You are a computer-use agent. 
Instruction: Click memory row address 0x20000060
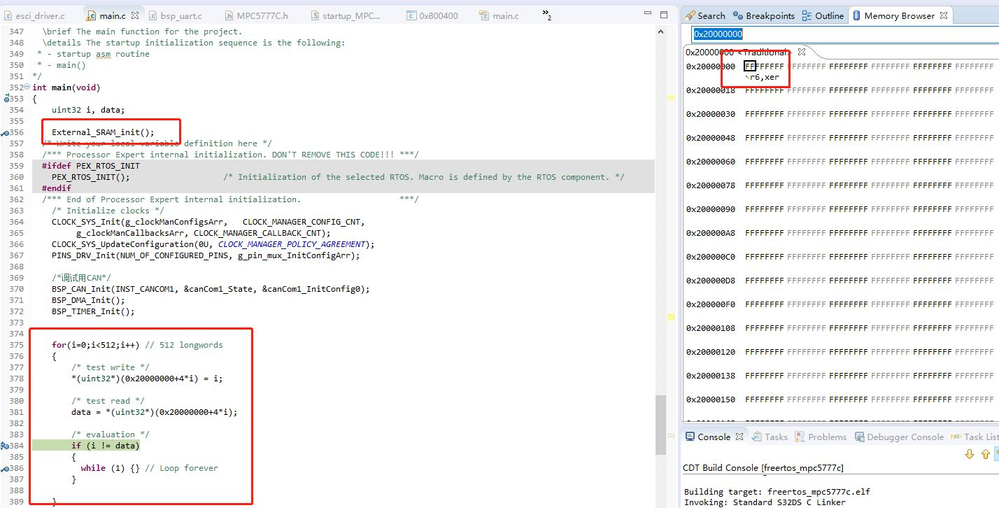click(710, 161)
